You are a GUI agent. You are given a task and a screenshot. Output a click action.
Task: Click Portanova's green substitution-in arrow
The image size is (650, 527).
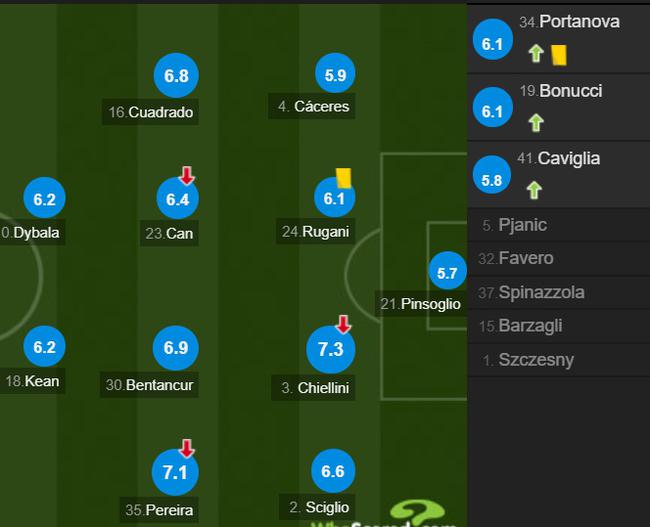(536, 53)
